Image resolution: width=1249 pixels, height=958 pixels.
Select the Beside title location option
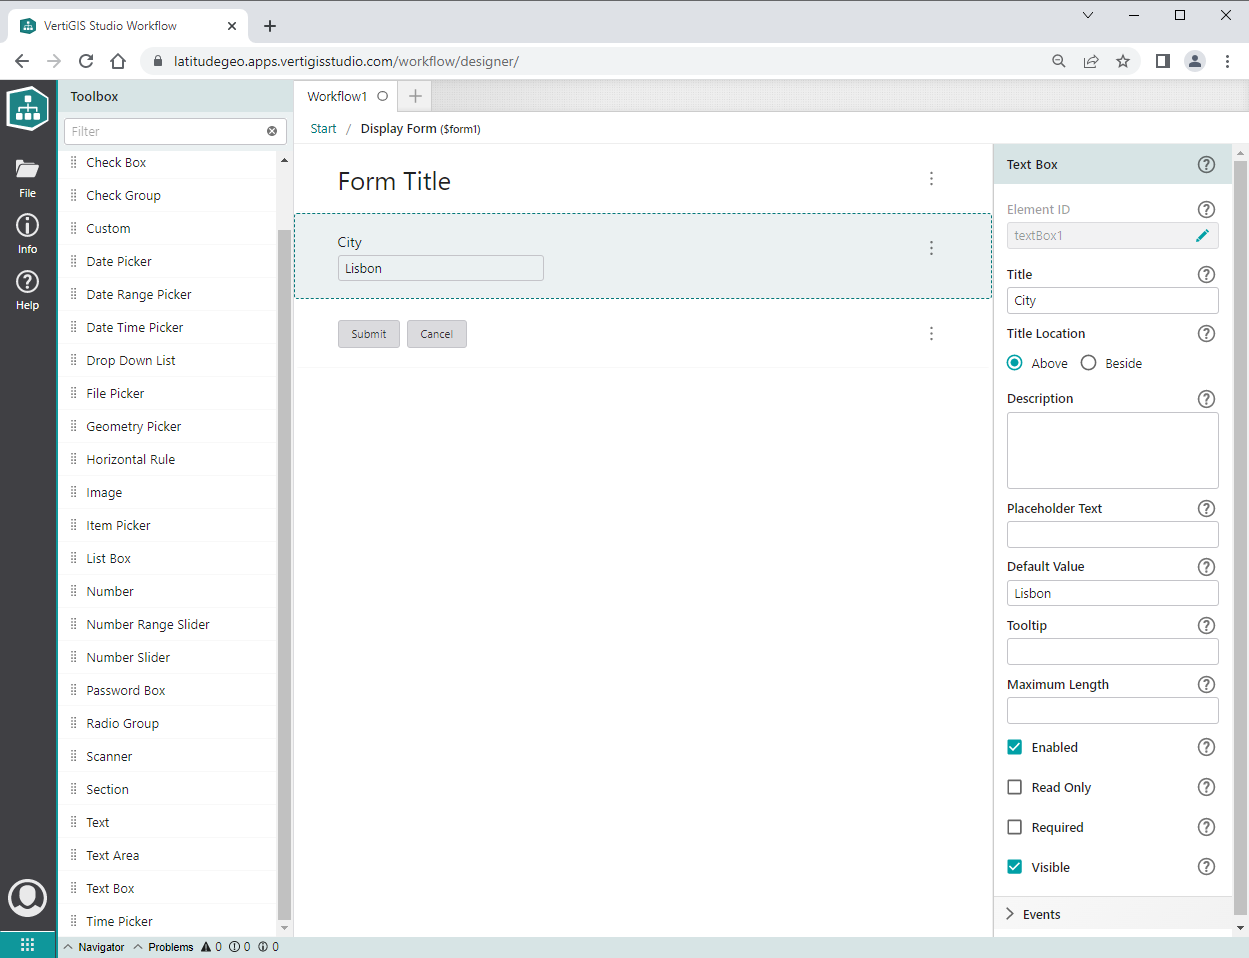pyautogui.click(x=1089, y=363)
